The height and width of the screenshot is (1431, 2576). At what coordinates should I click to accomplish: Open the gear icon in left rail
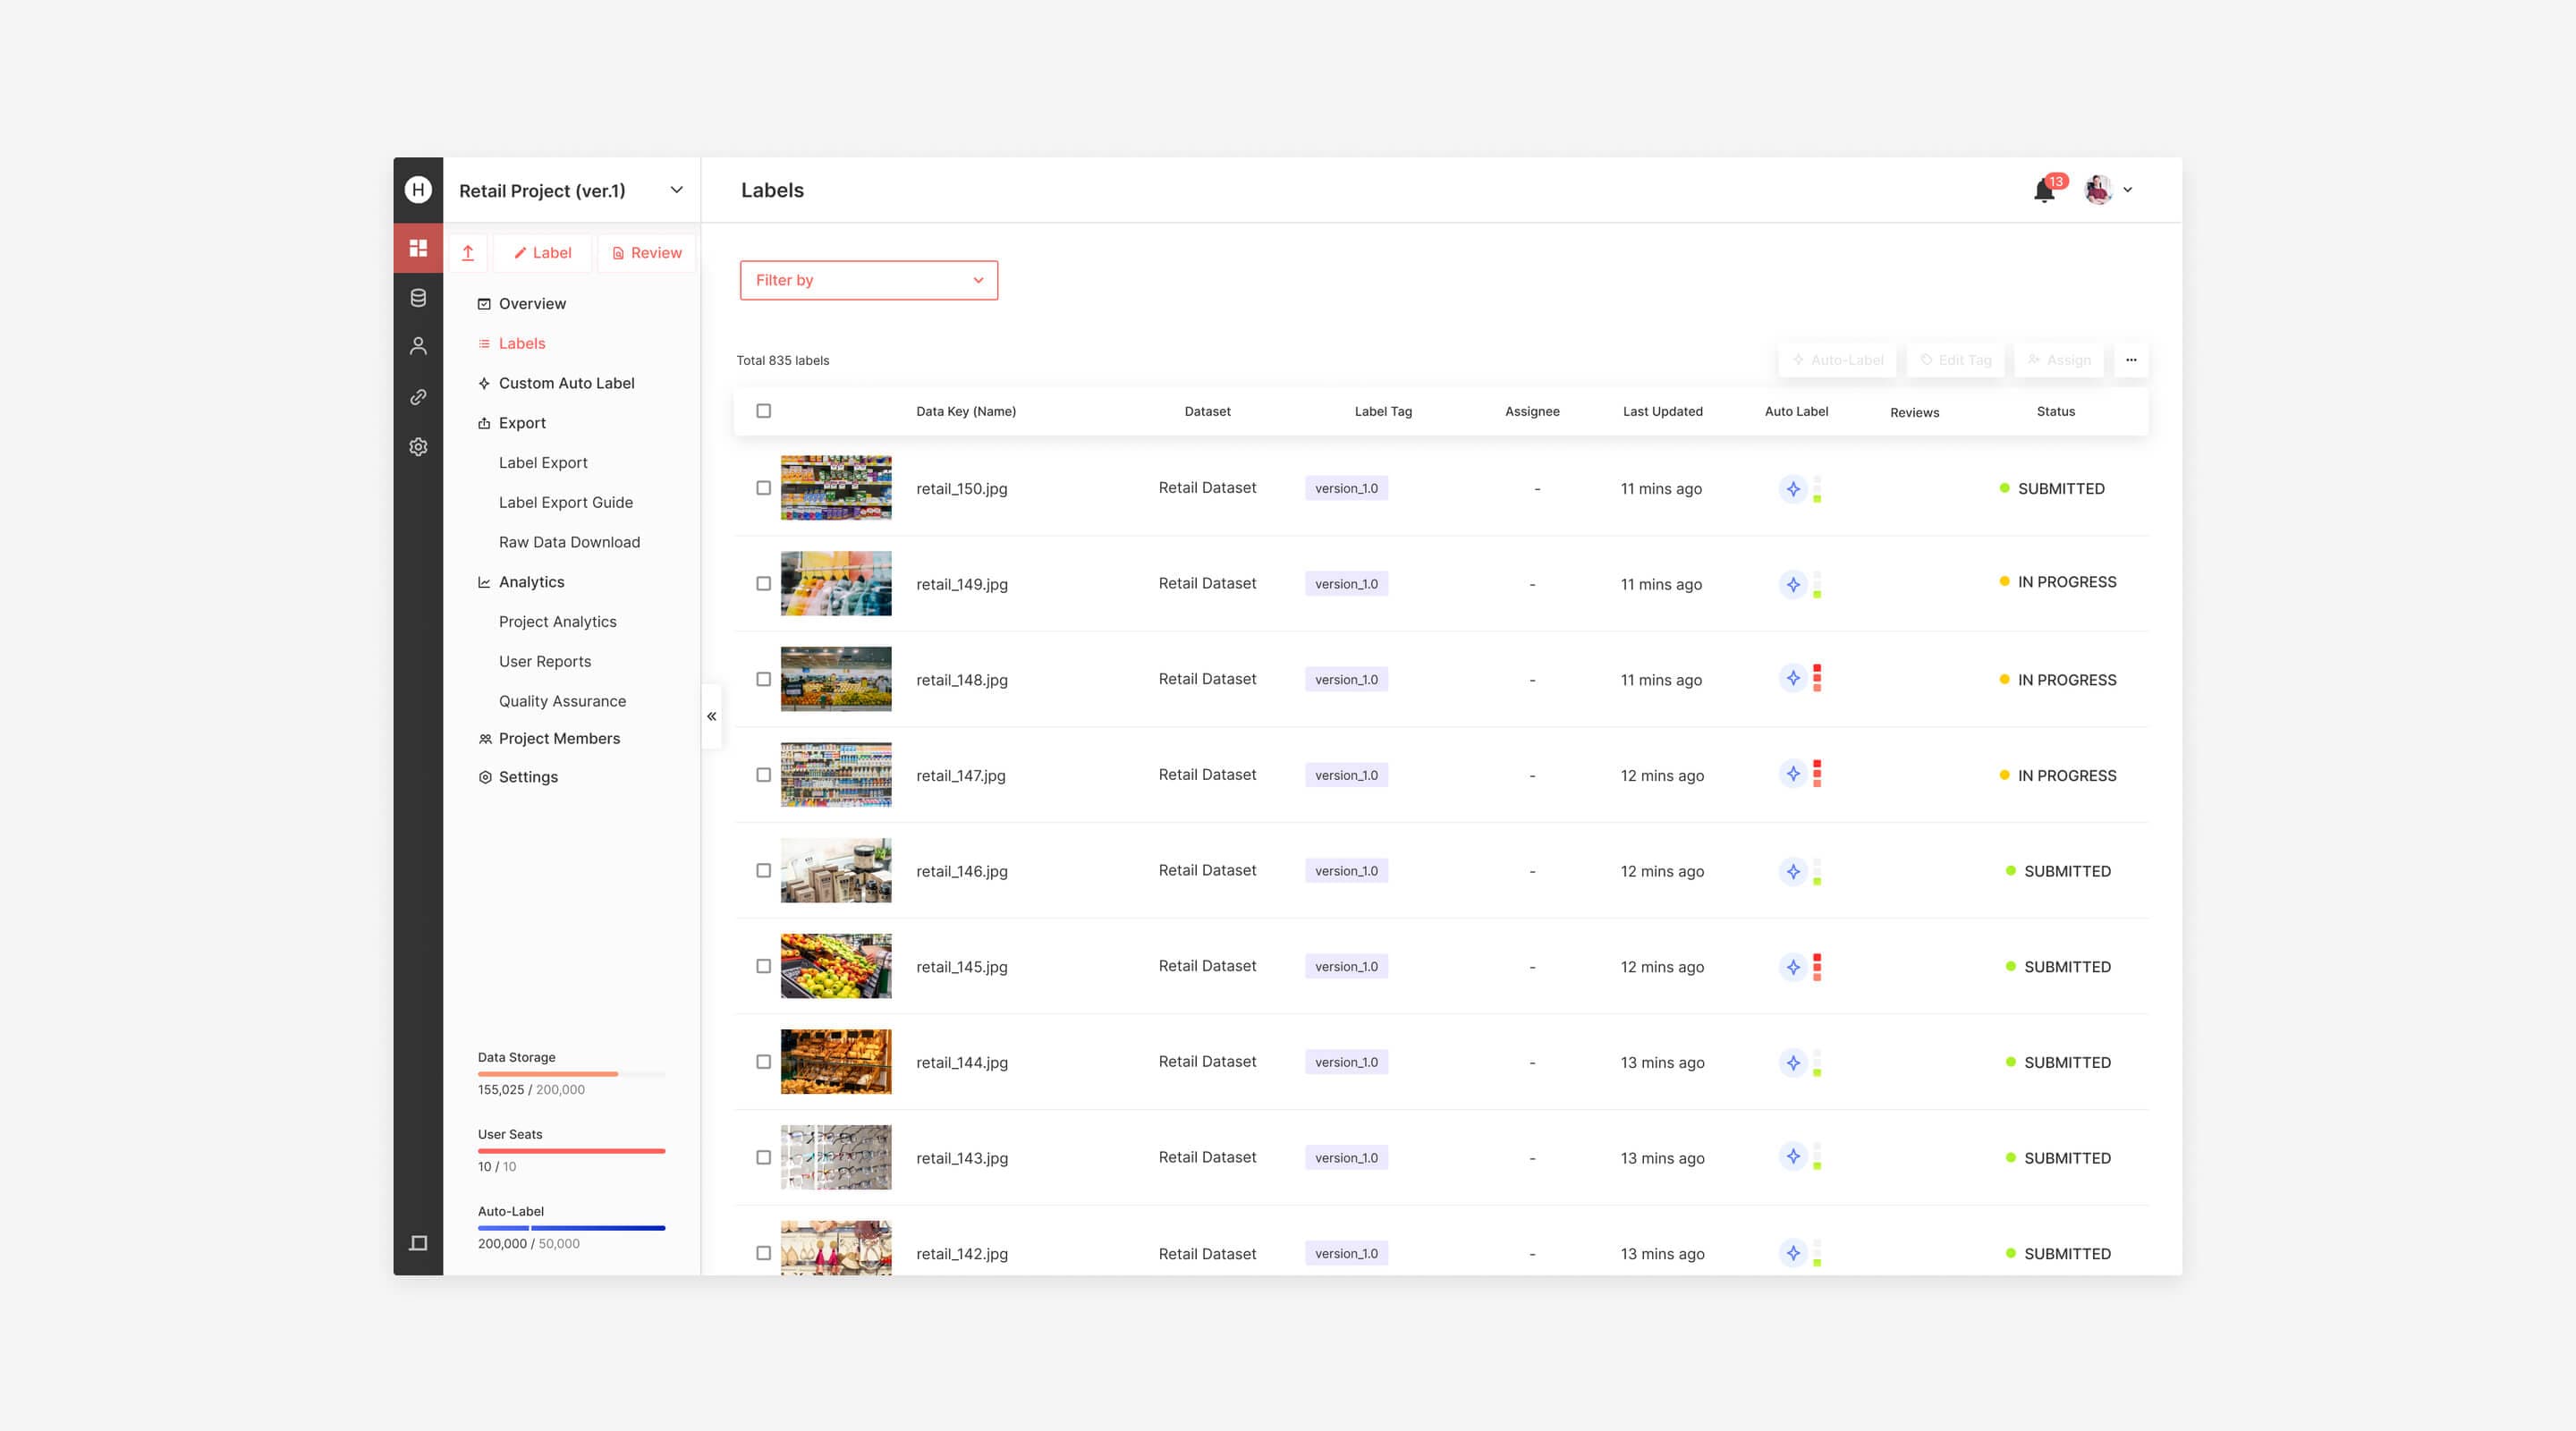[418, 447]
